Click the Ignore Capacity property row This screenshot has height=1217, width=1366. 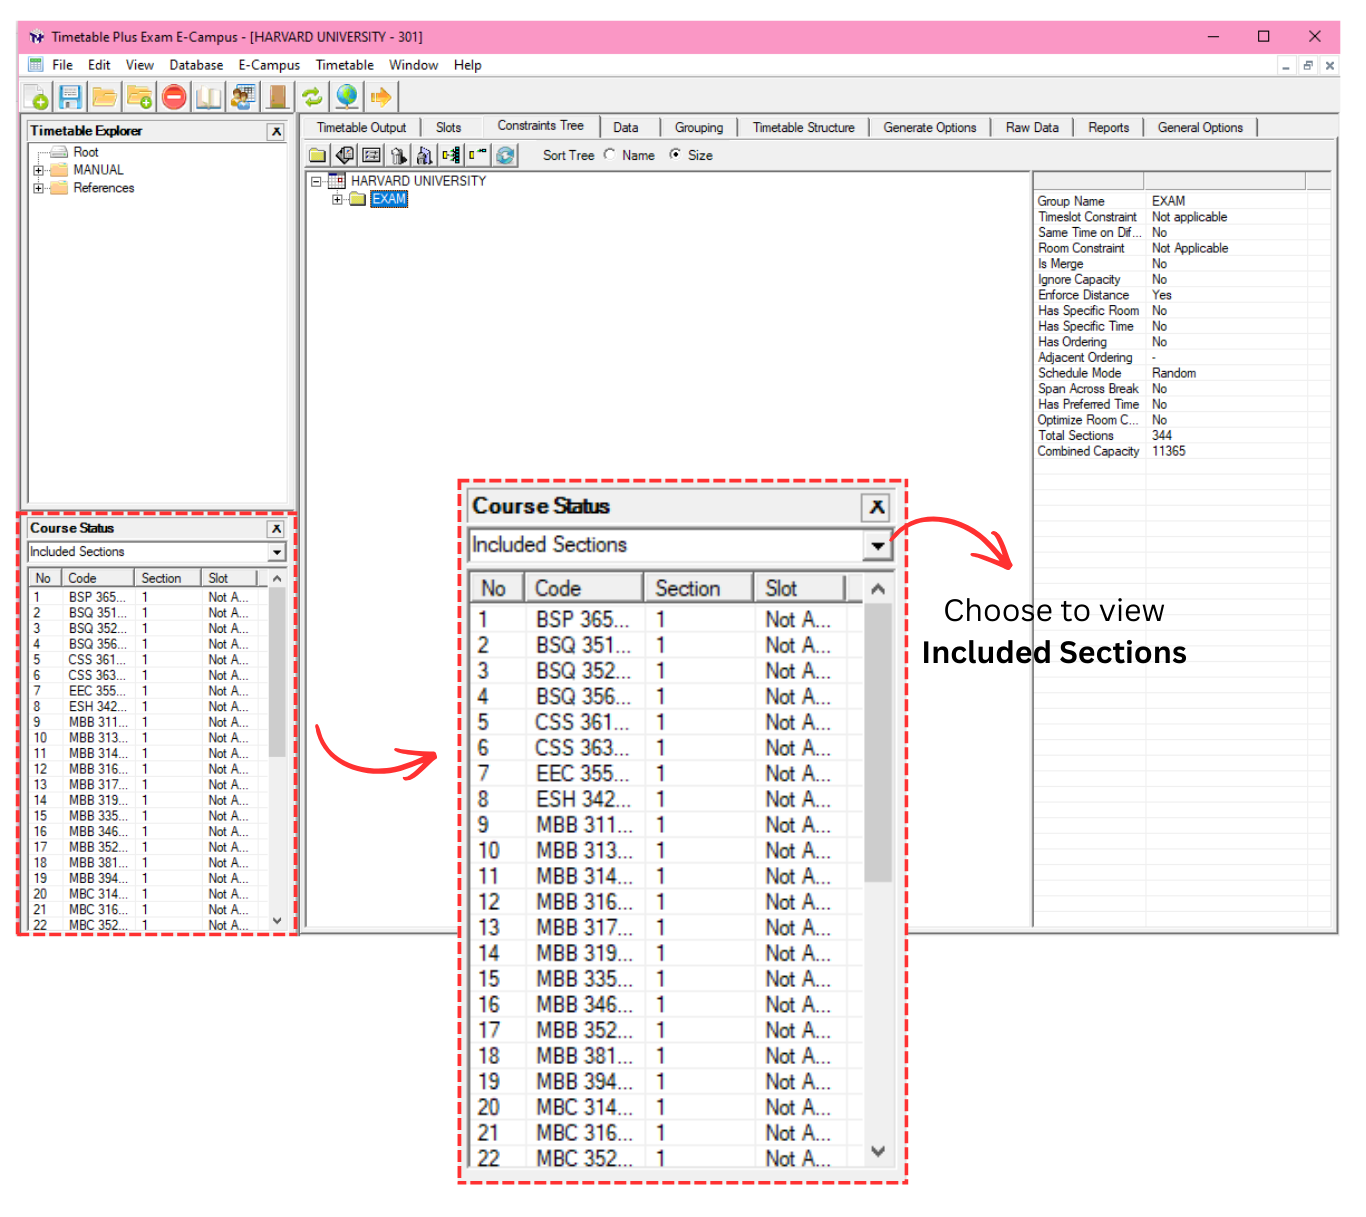point(1183,280)
